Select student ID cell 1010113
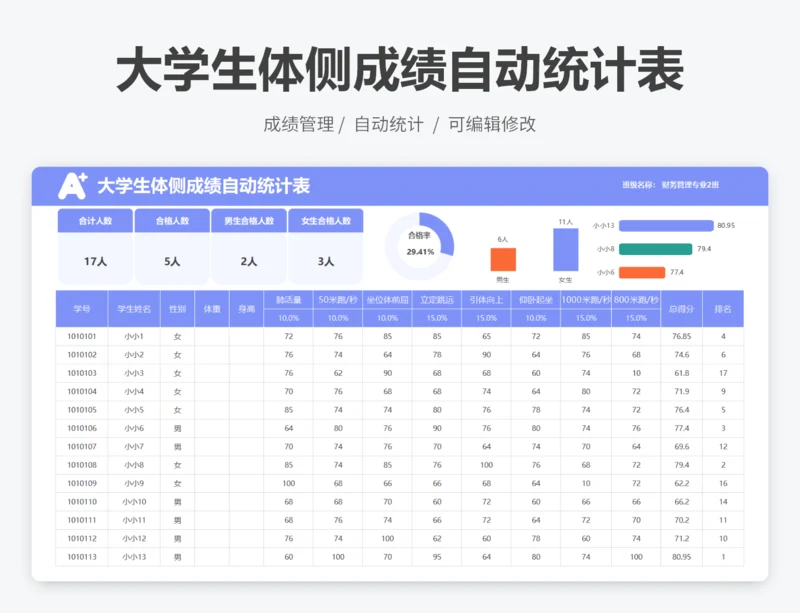Image resolution: width=800 pixels, height=613 pixels. tap(82, 557)
